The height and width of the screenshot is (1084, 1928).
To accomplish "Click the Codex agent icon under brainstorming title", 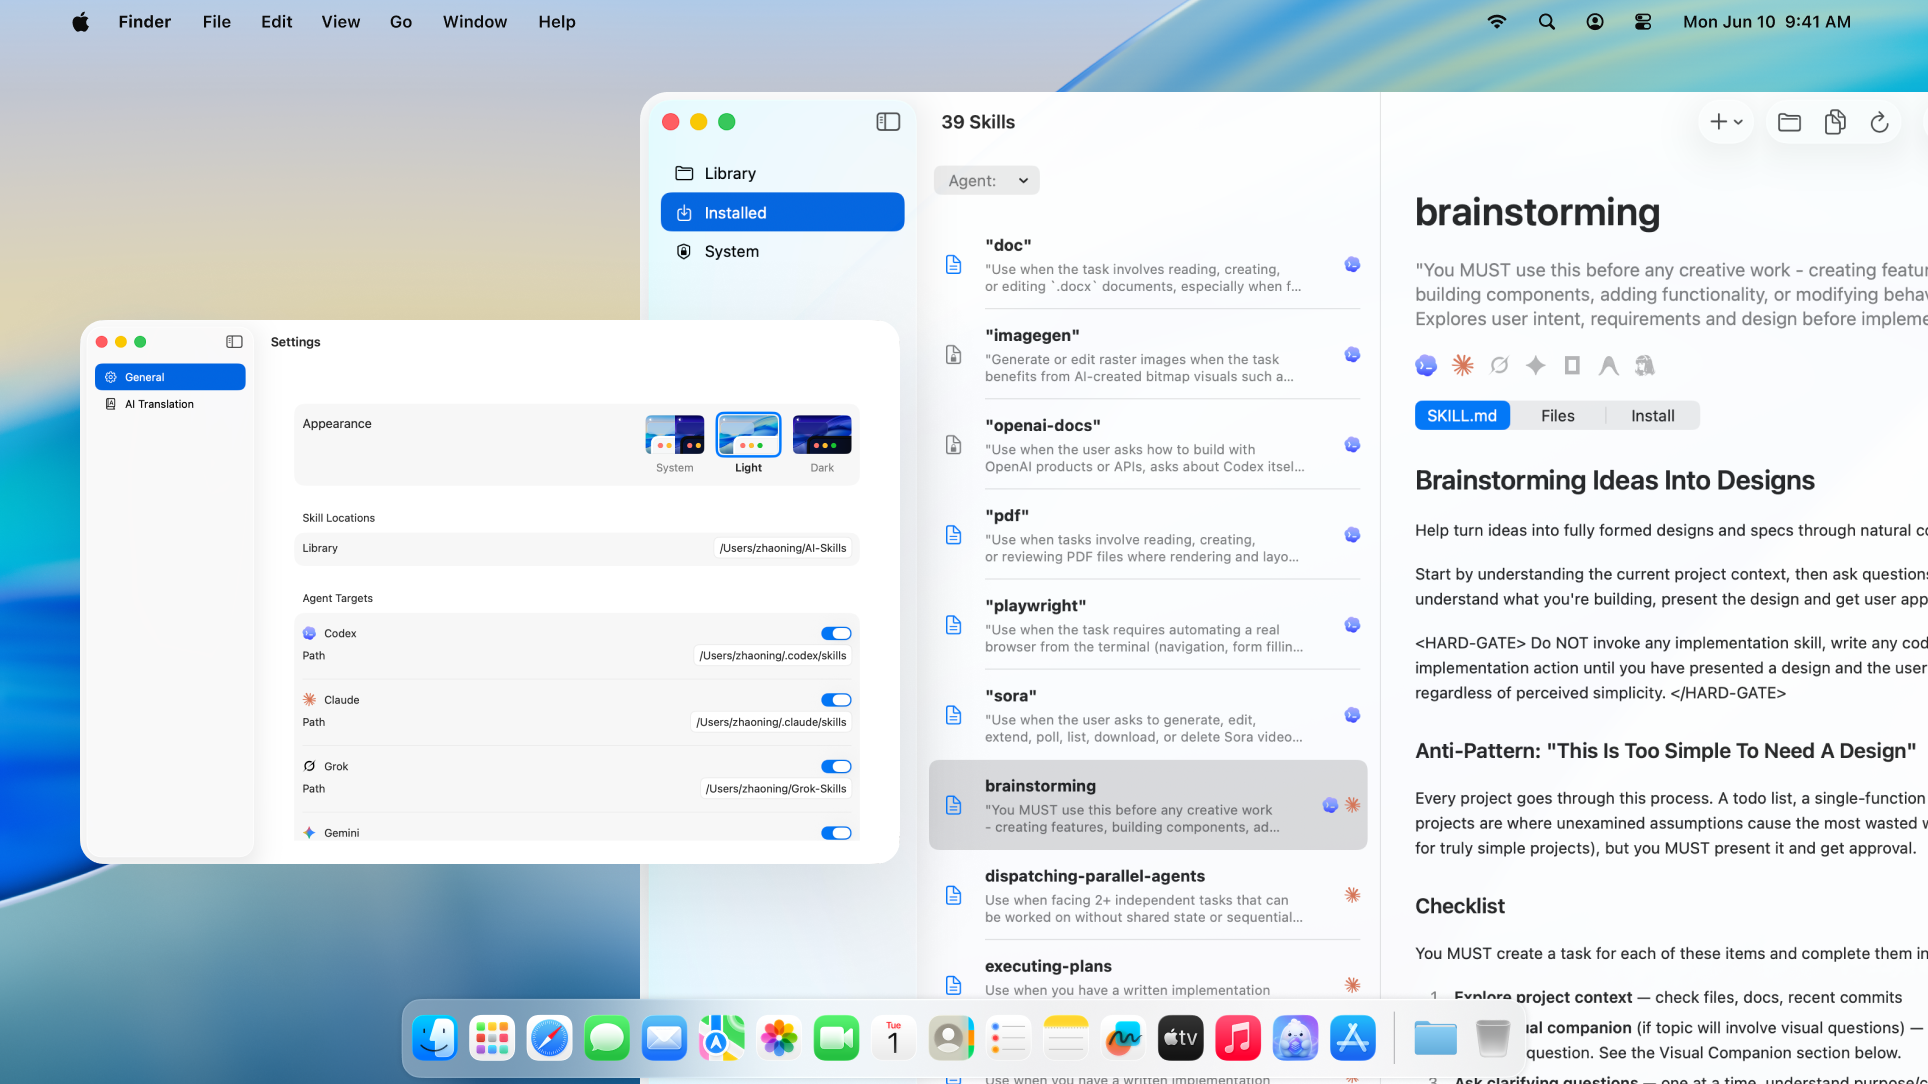I will [1426, 365].
